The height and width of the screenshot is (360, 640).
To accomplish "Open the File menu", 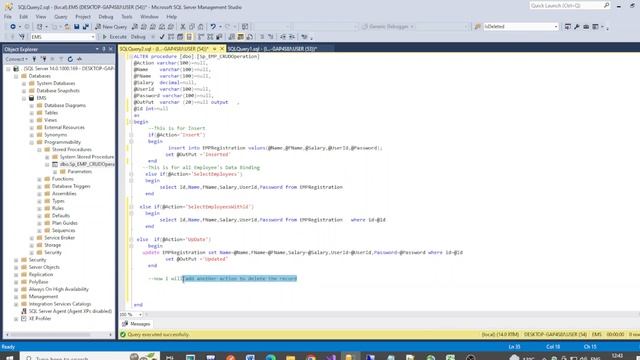I will coord(8,17).
